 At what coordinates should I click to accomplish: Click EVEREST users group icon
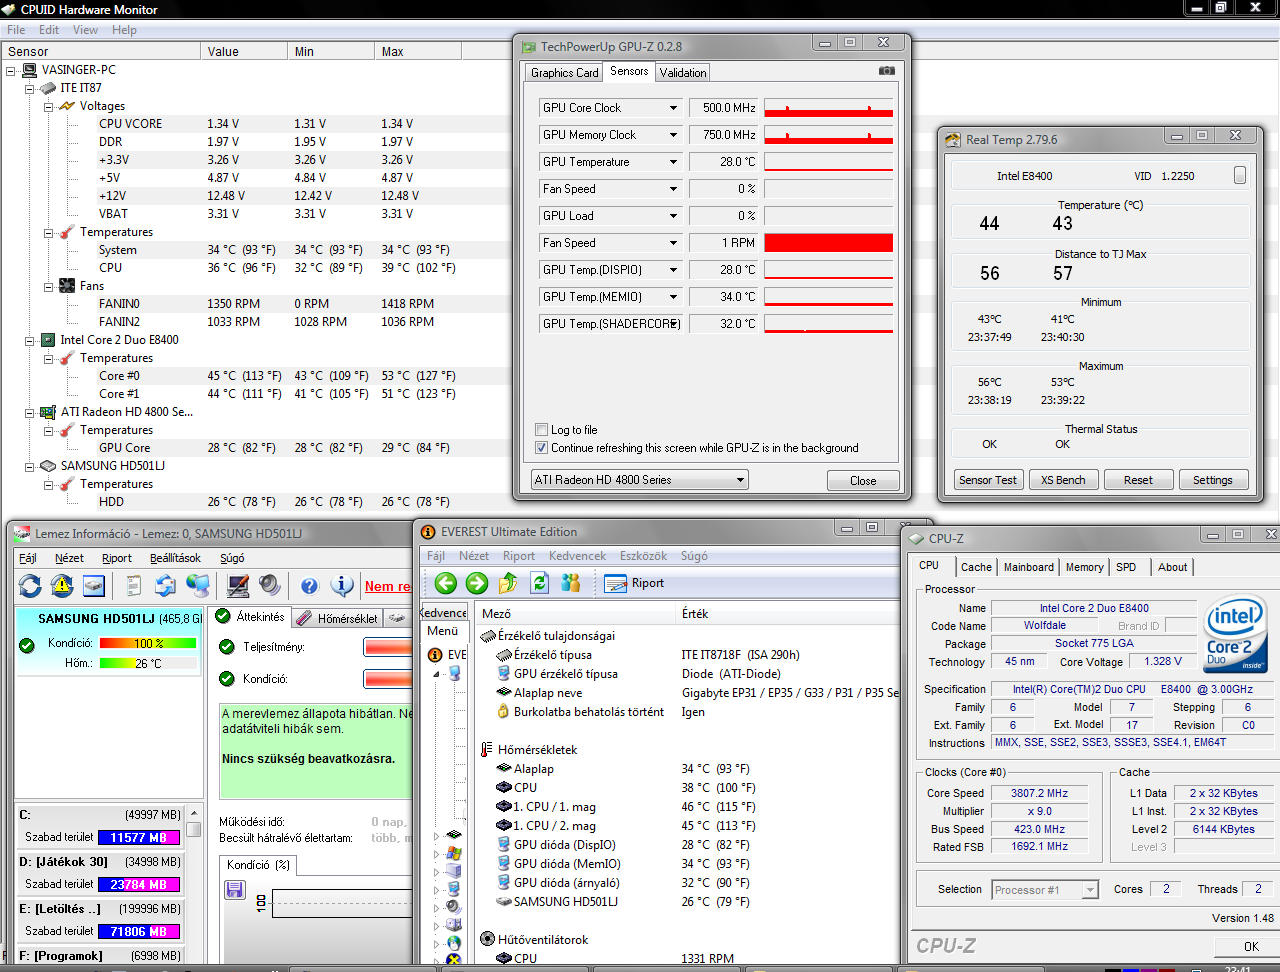[571, 583]
